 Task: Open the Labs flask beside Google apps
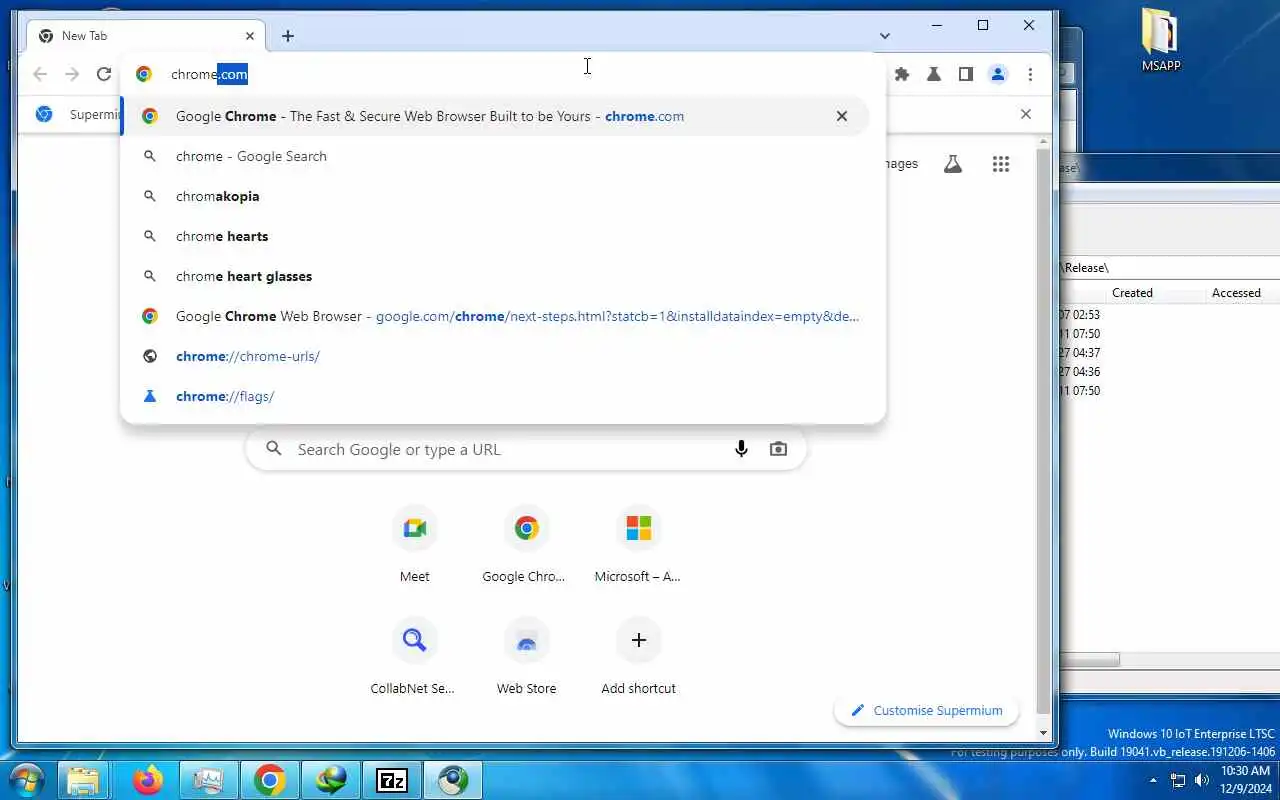tap(953, 164)
